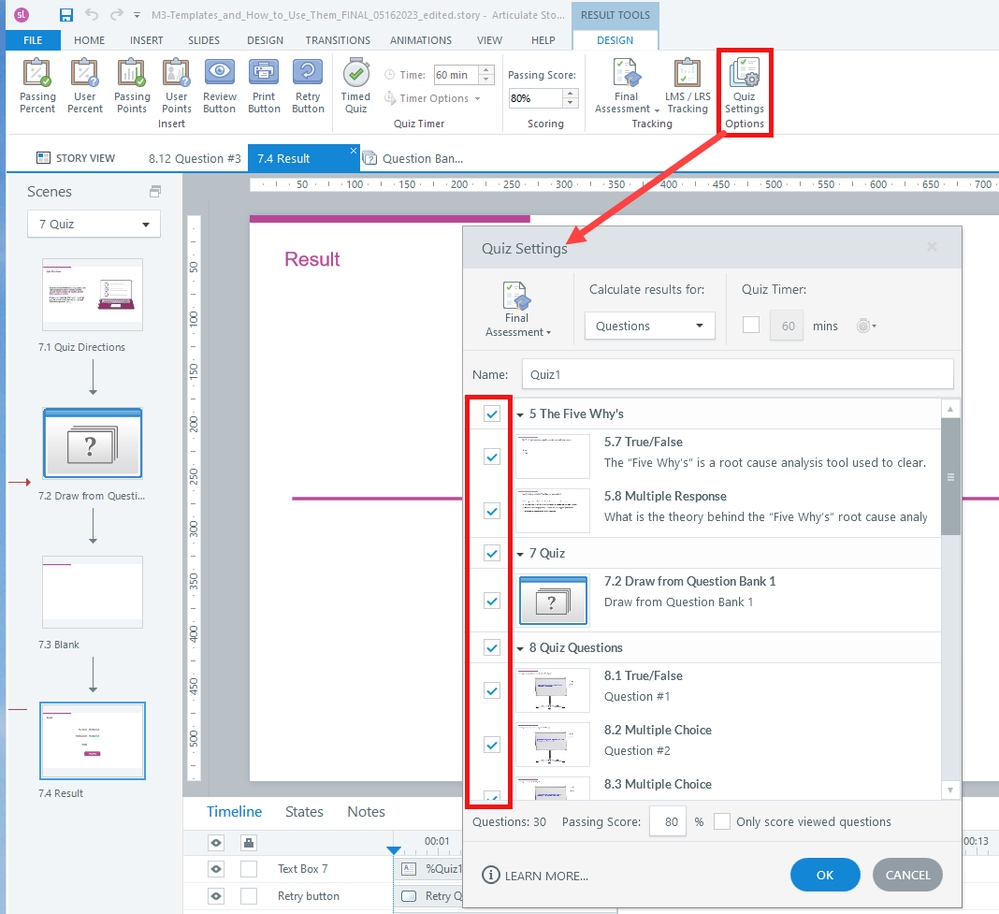
Task: Enable the Timed Quiz option
Action: pyautogui.click(x=356, y=87)
